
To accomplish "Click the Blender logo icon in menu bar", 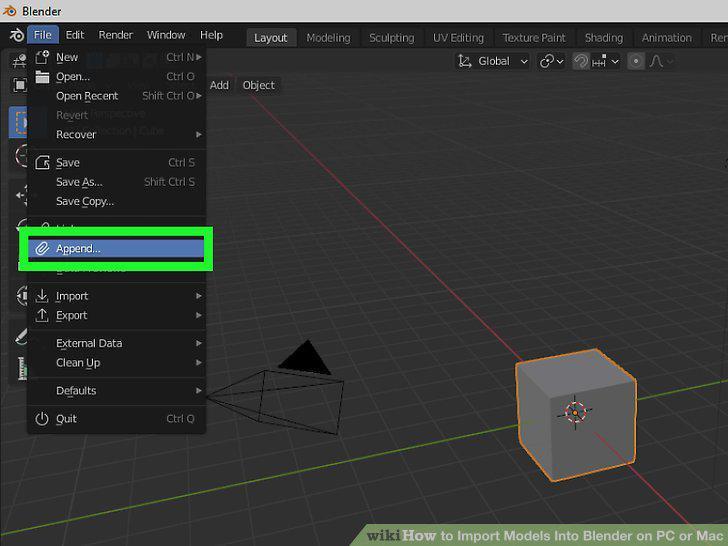I will point(17,35).
